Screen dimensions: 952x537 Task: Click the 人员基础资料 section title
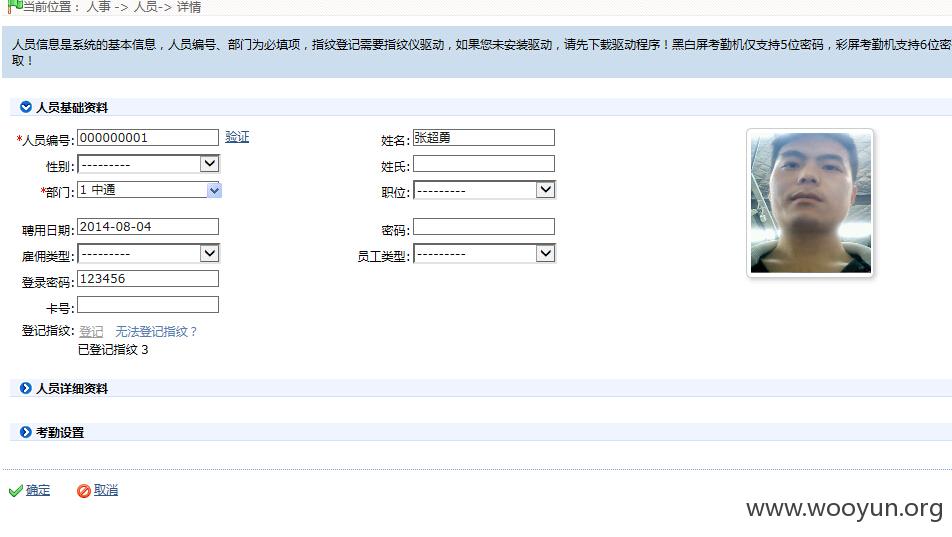(x=72, y=108)
